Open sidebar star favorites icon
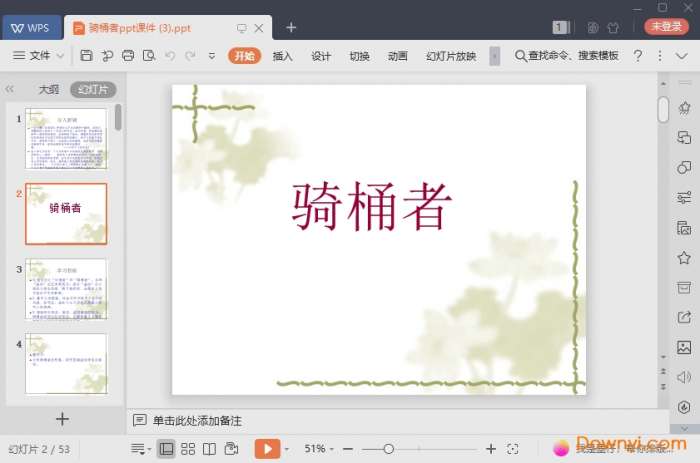 (x=684, y=258)
